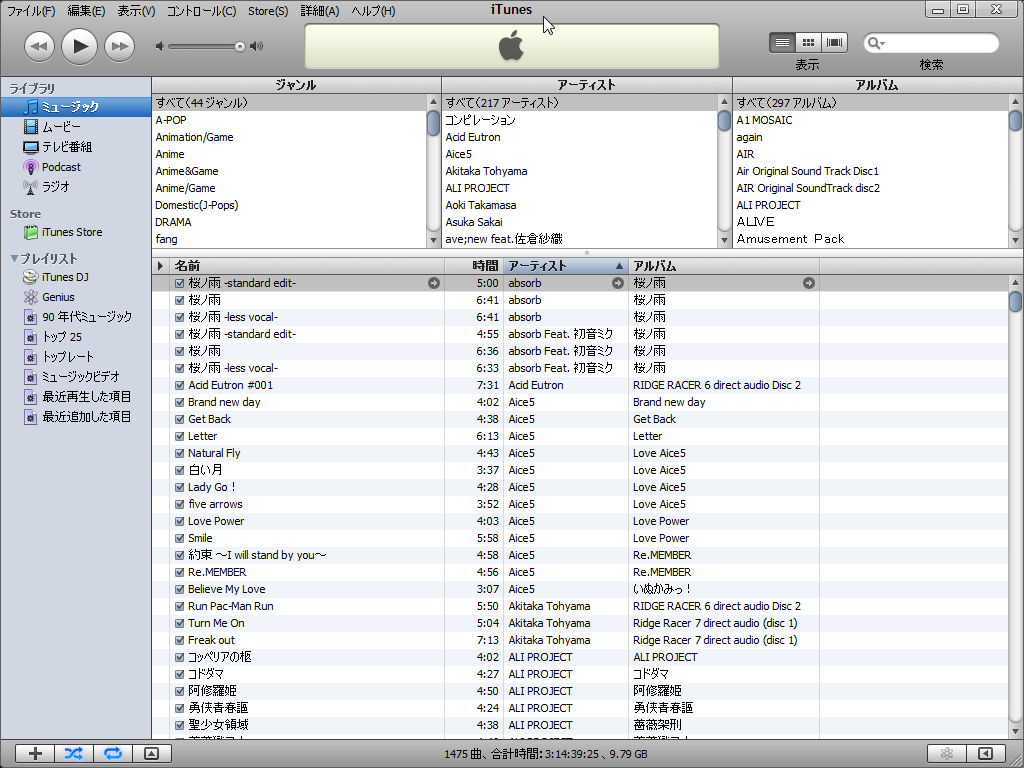Open the コントロール(C) menu
Viewport: 1024px width, 768px height.
point(201,11)
